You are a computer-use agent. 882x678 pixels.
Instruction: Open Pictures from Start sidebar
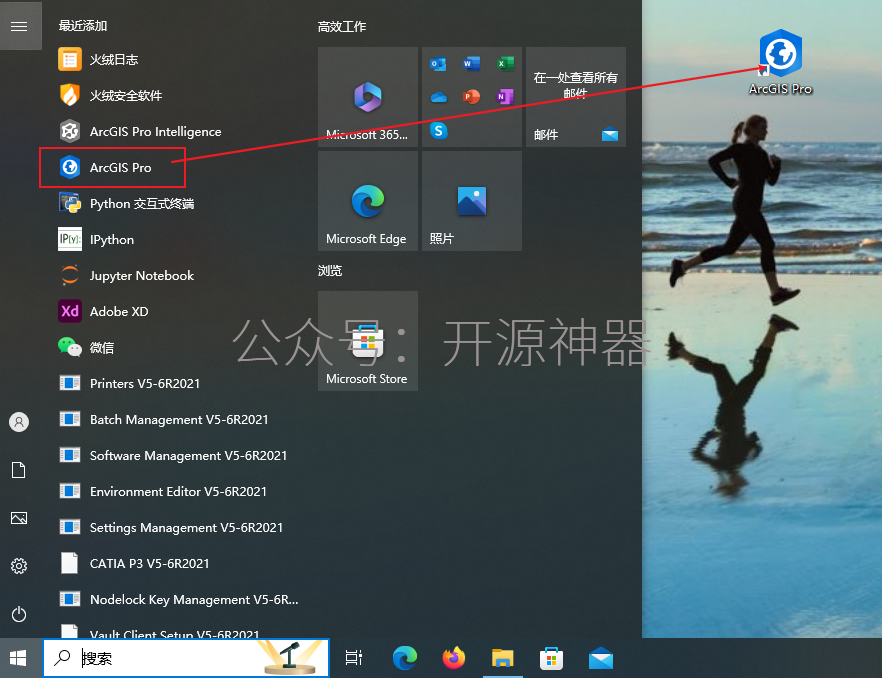coord(19,518)
